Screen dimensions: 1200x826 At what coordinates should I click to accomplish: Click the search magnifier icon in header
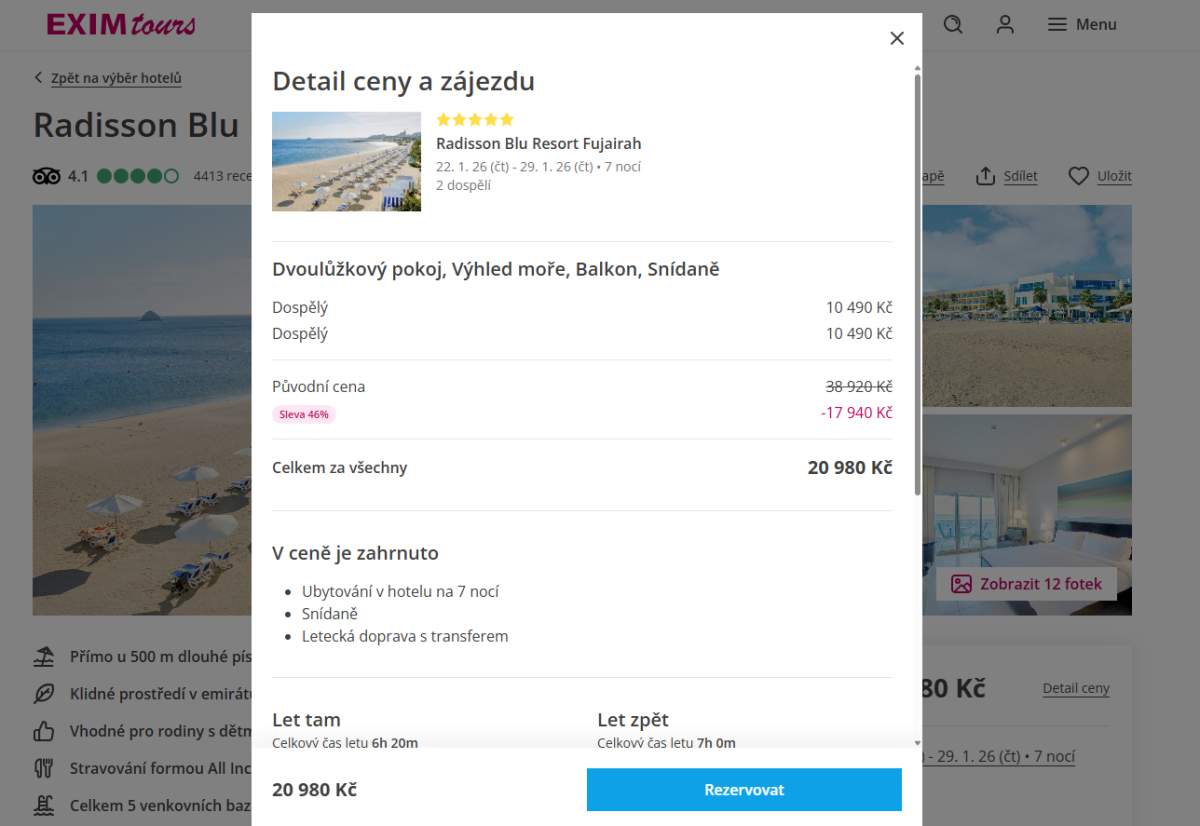tap(953, 24)
